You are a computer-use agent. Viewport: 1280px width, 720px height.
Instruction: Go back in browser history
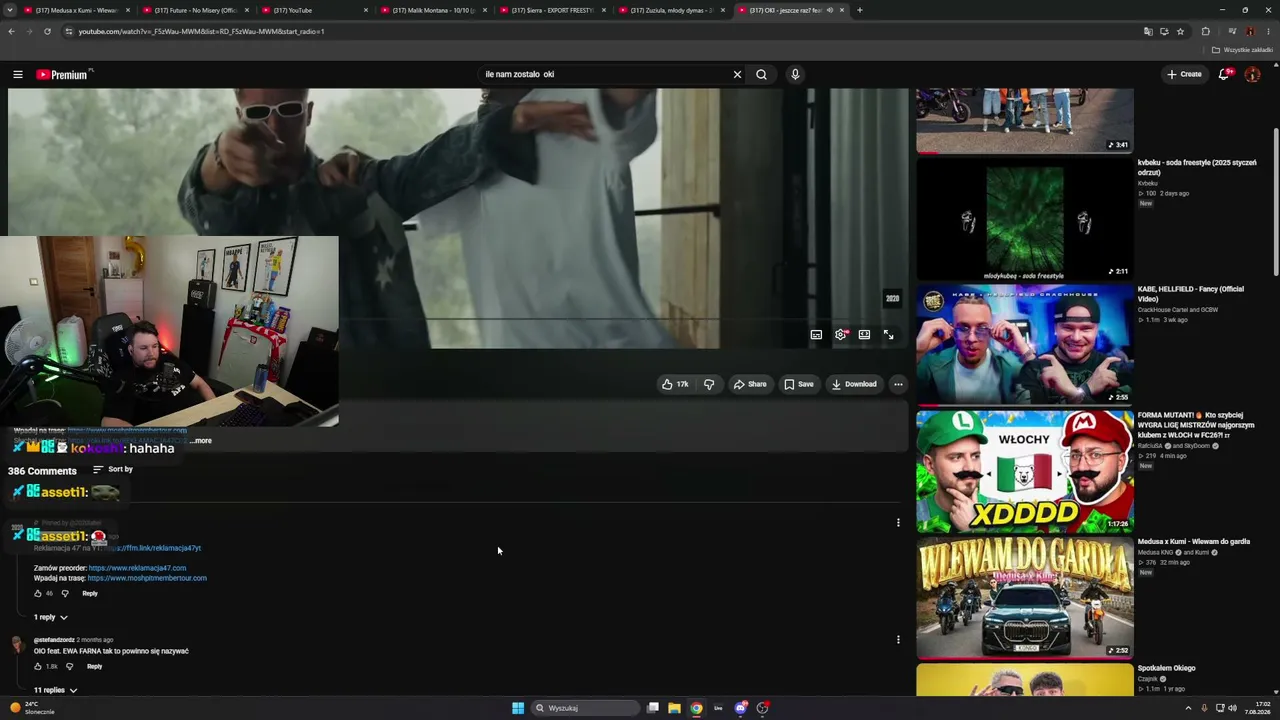click(x=11, y=31)
